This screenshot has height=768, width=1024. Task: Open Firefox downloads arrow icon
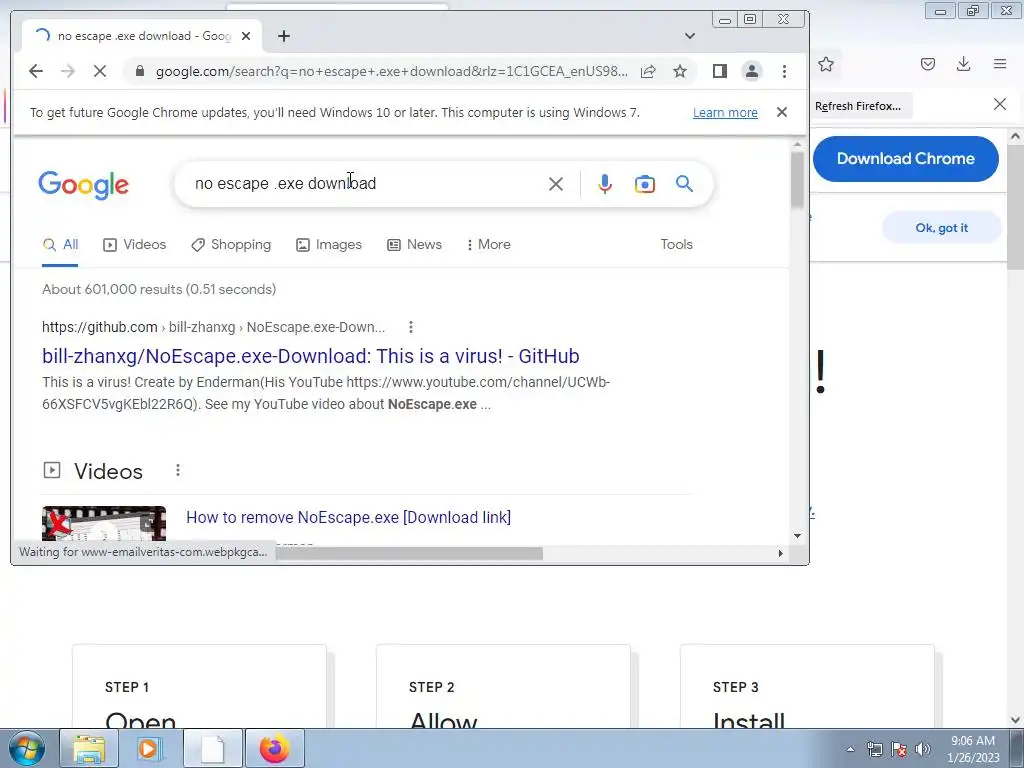coord(963,64)
